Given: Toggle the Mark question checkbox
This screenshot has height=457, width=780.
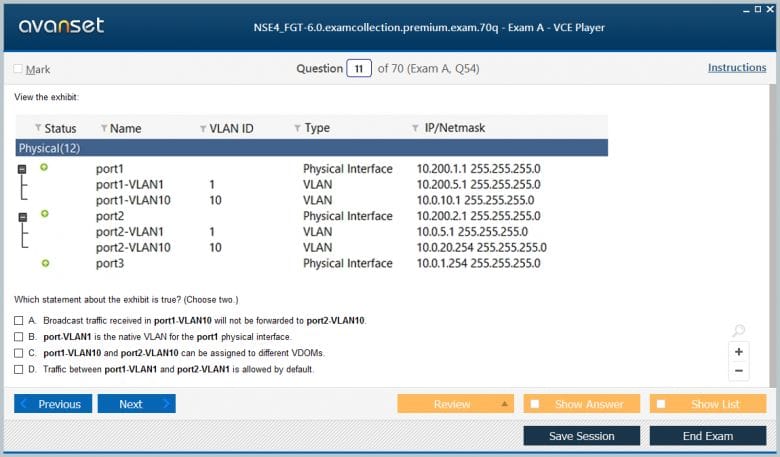Looking at the screenshot, I should tap(18, 69).
